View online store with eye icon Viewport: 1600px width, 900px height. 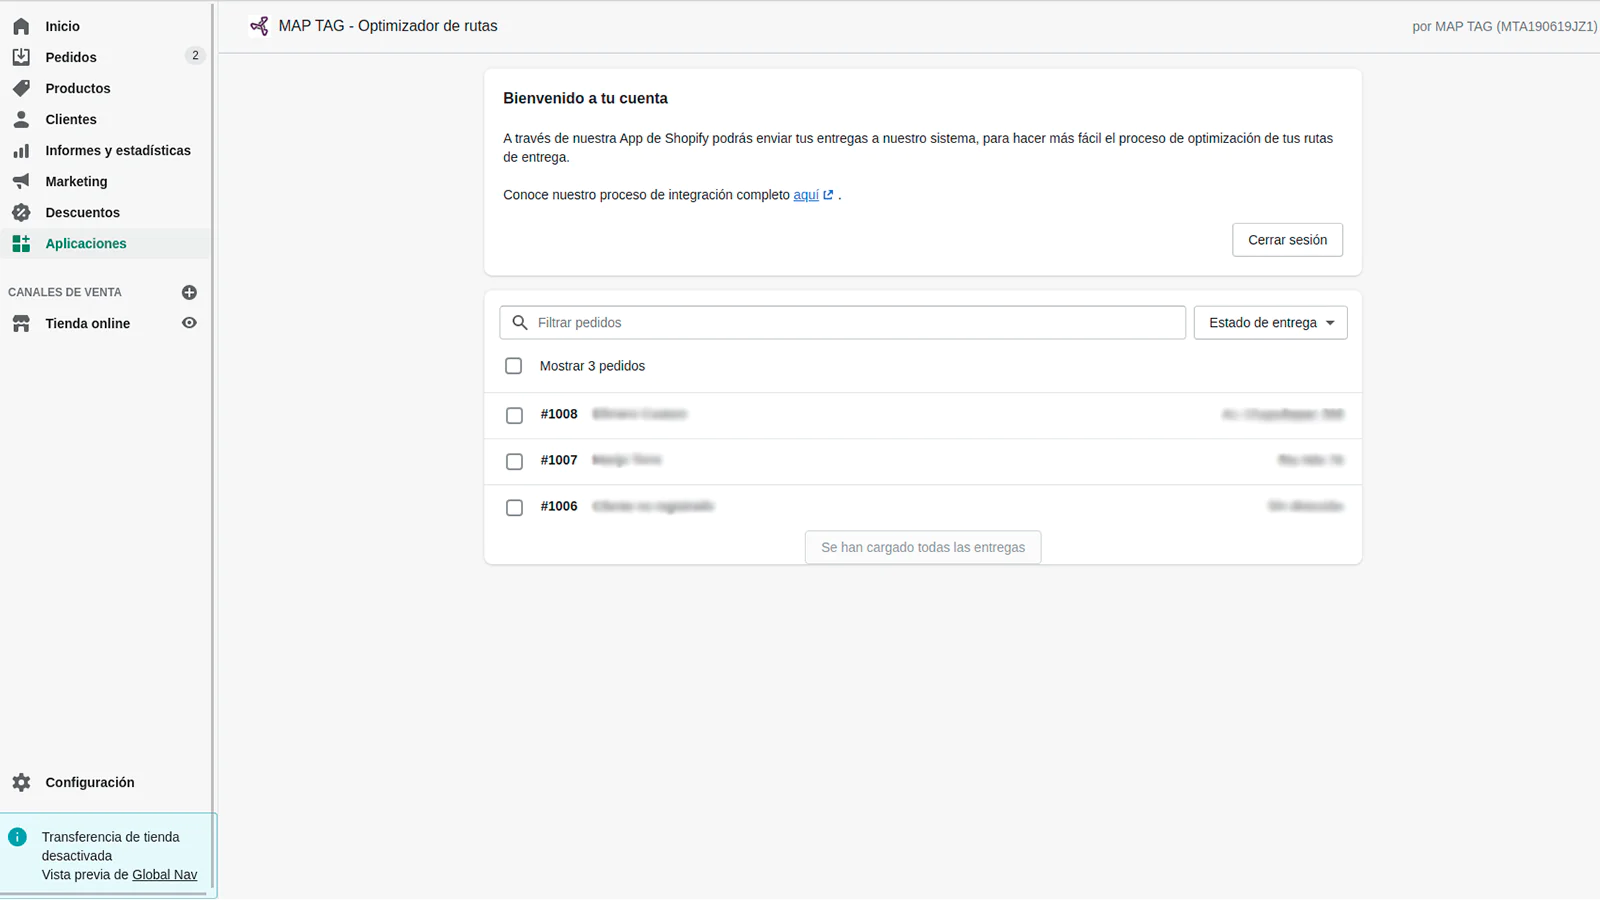[x=189, y=323]
